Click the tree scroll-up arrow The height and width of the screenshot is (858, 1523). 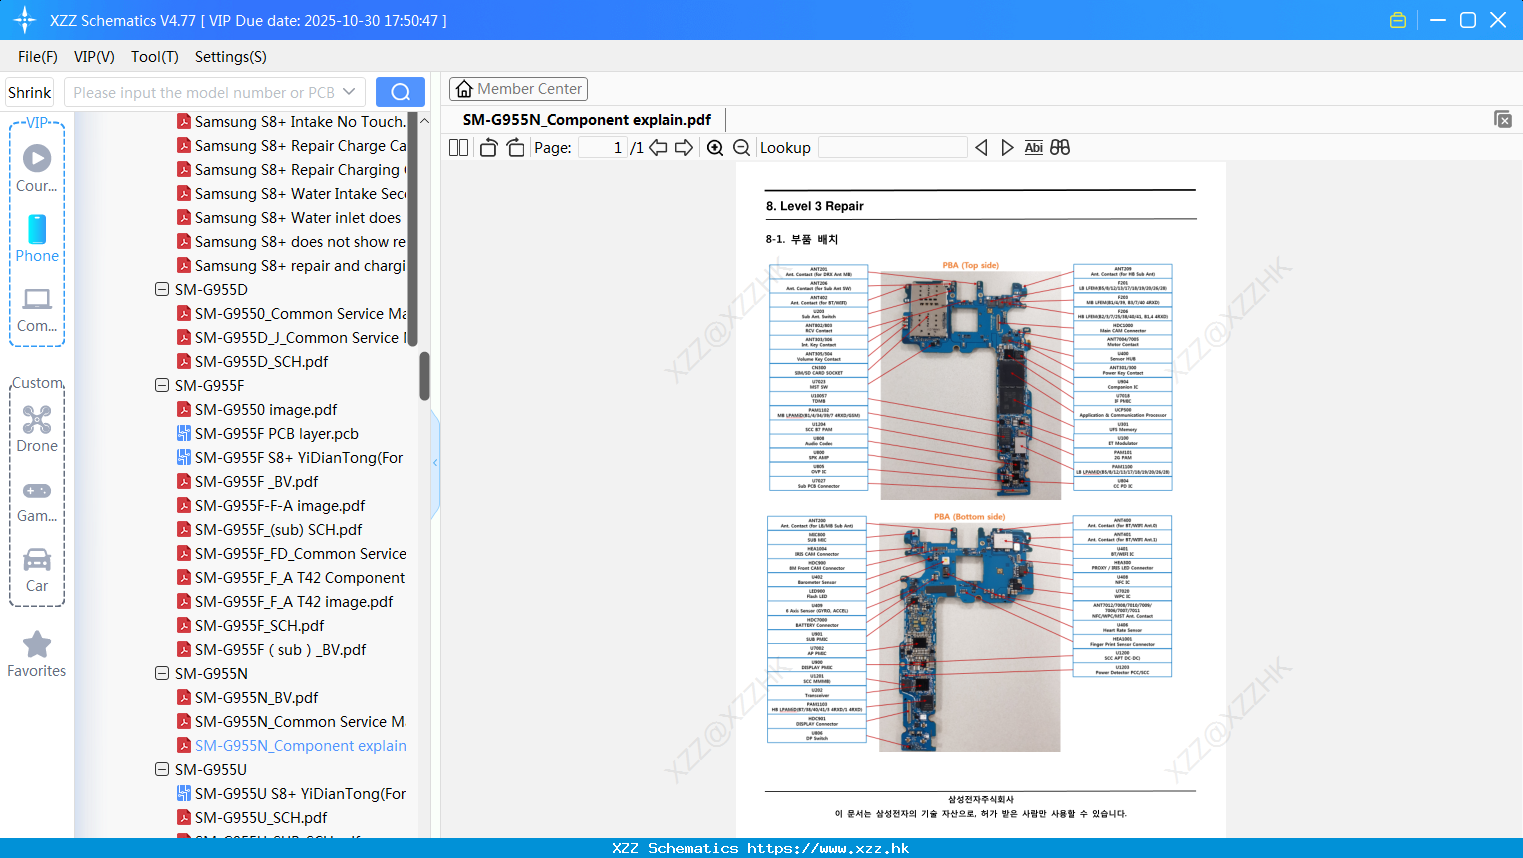(424, 120)
